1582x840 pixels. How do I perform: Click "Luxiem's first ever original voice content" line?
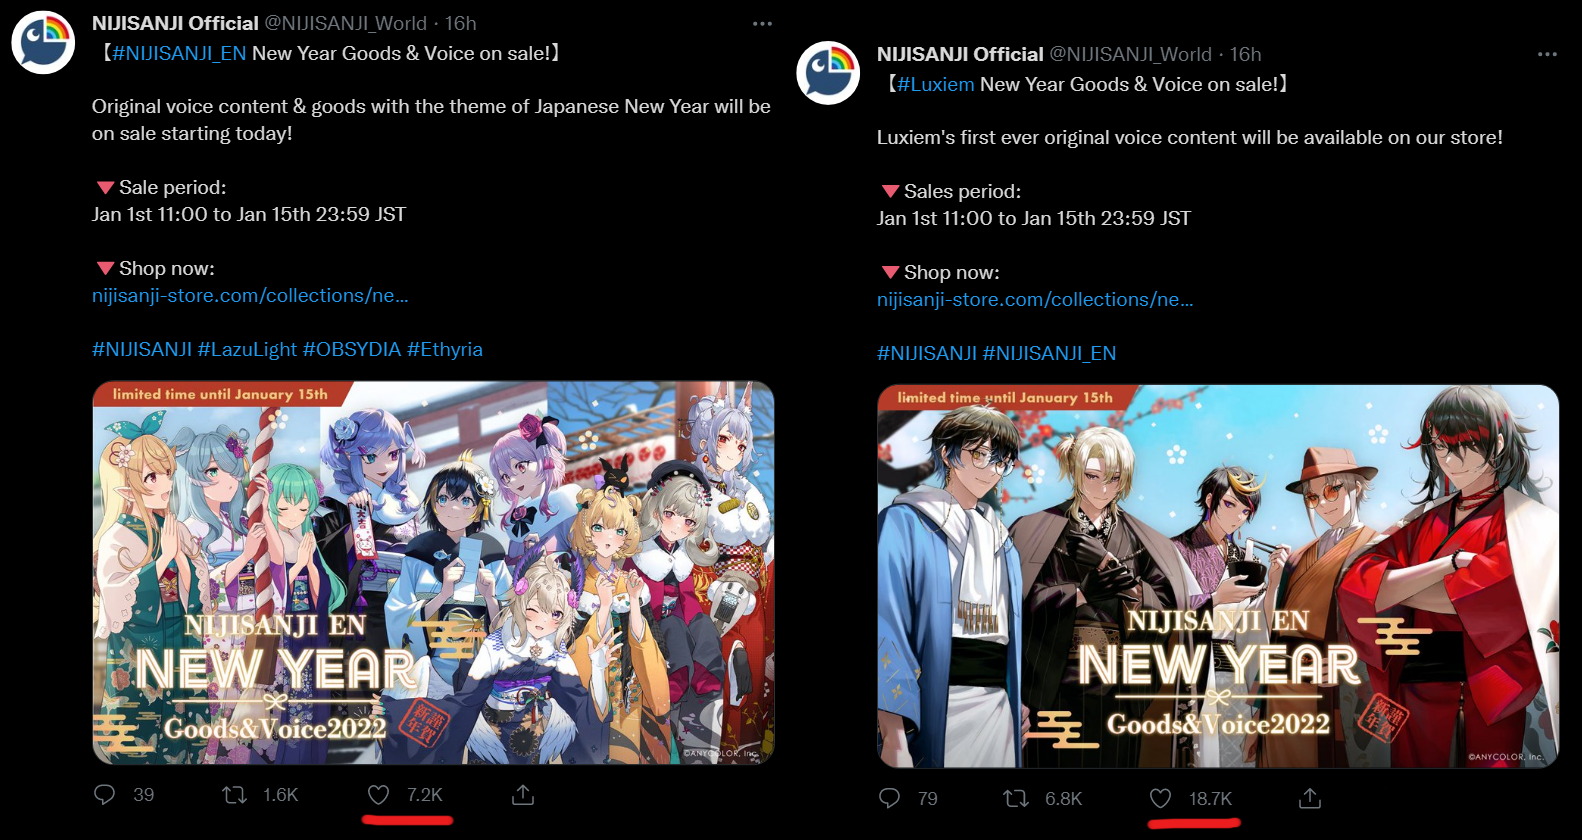[x=1190, y=137]
